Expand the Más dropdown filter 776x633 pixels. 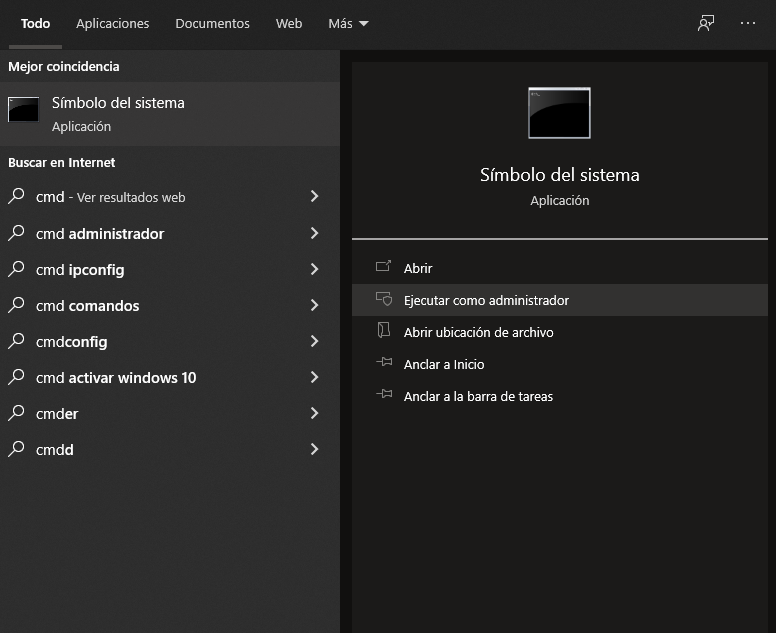coord(348,23)
